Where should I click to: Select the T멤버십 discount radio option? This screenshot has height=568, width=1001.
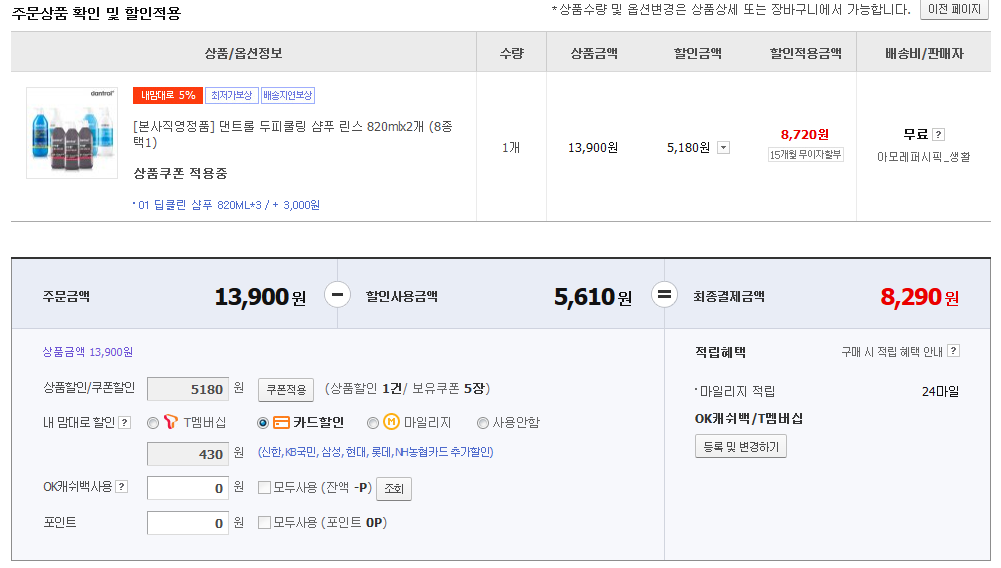tap(153, 423)
